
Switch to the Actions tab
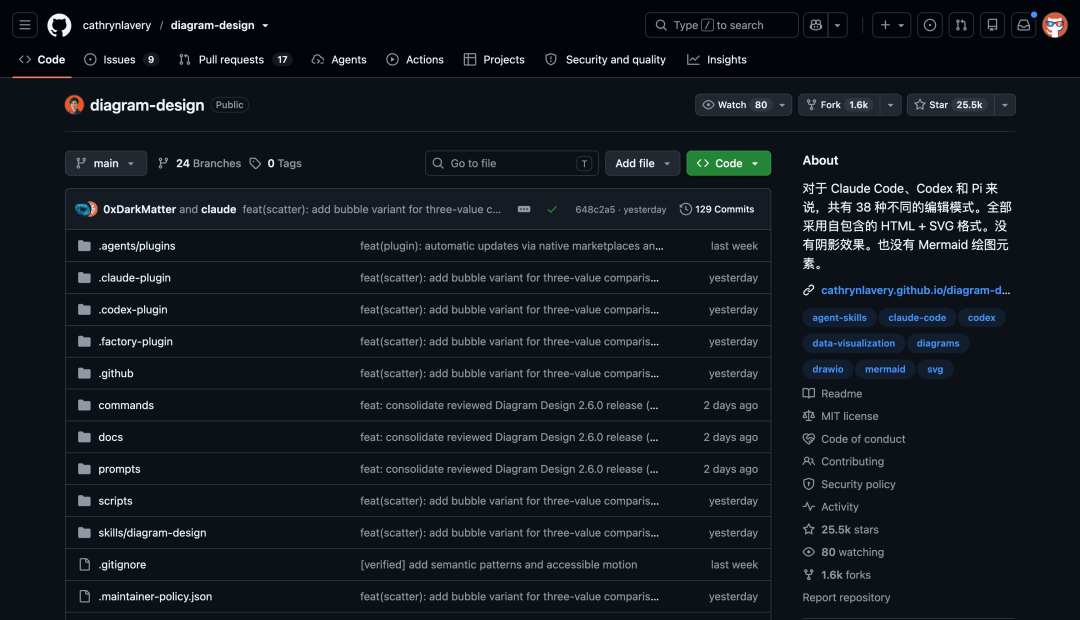pos(415,60)
